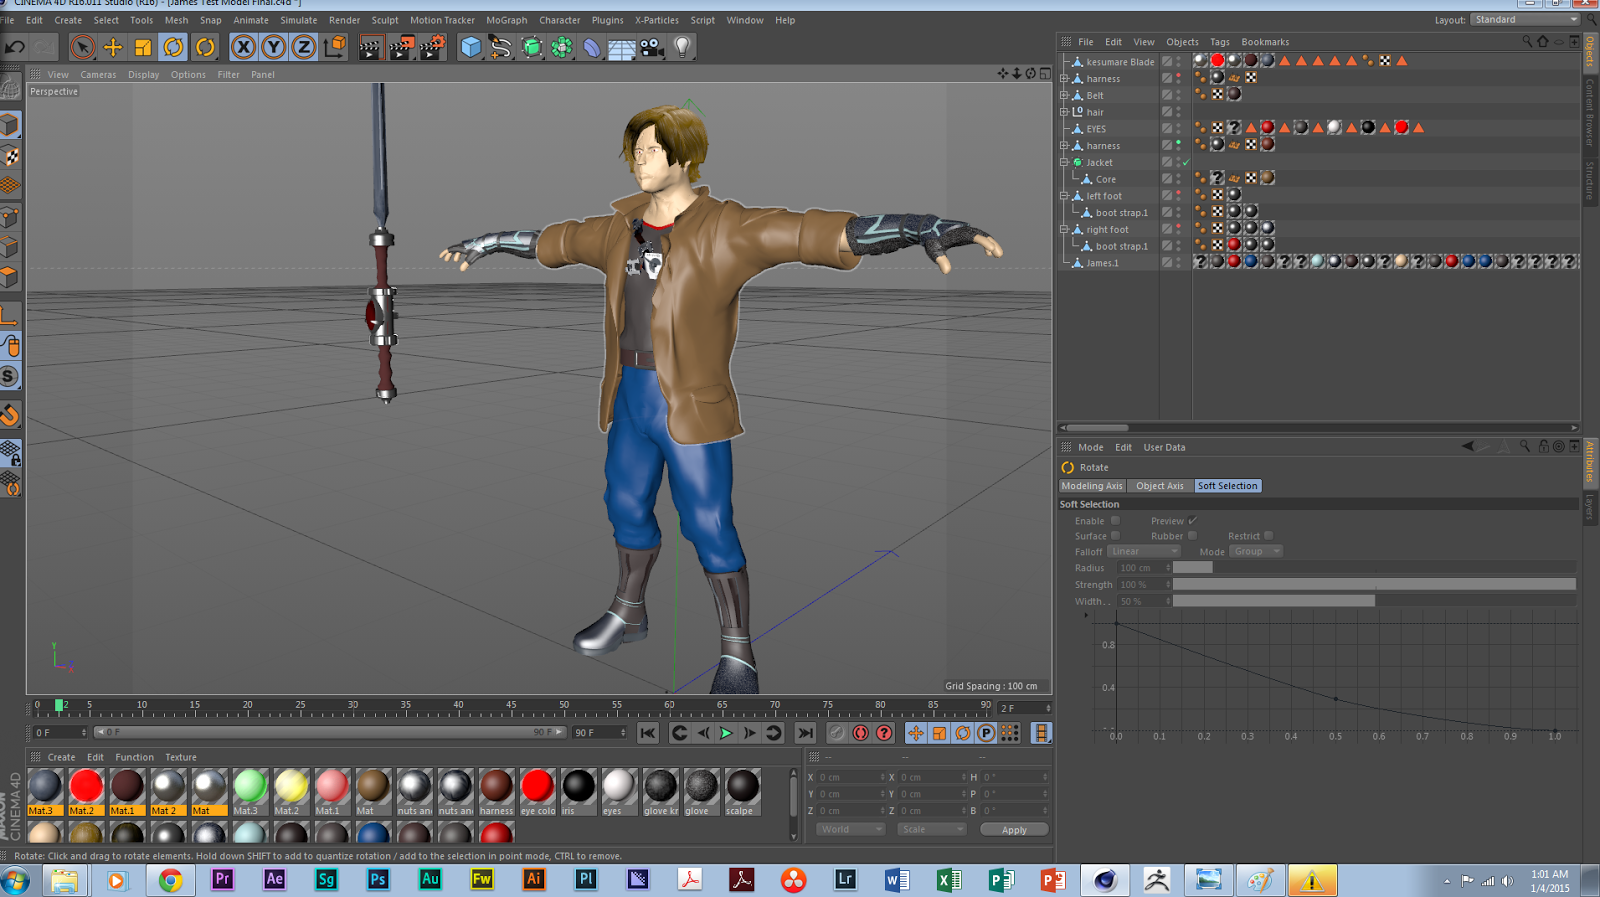Switch to the Object Axis tab

click(1159, 486)
